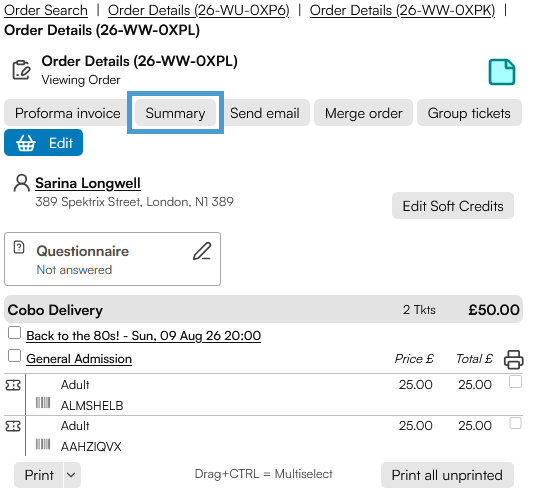Viewport: 544px width, 492px height.
Task: Open Sarina Longwell customer link
Action: [x=88, y=183]
